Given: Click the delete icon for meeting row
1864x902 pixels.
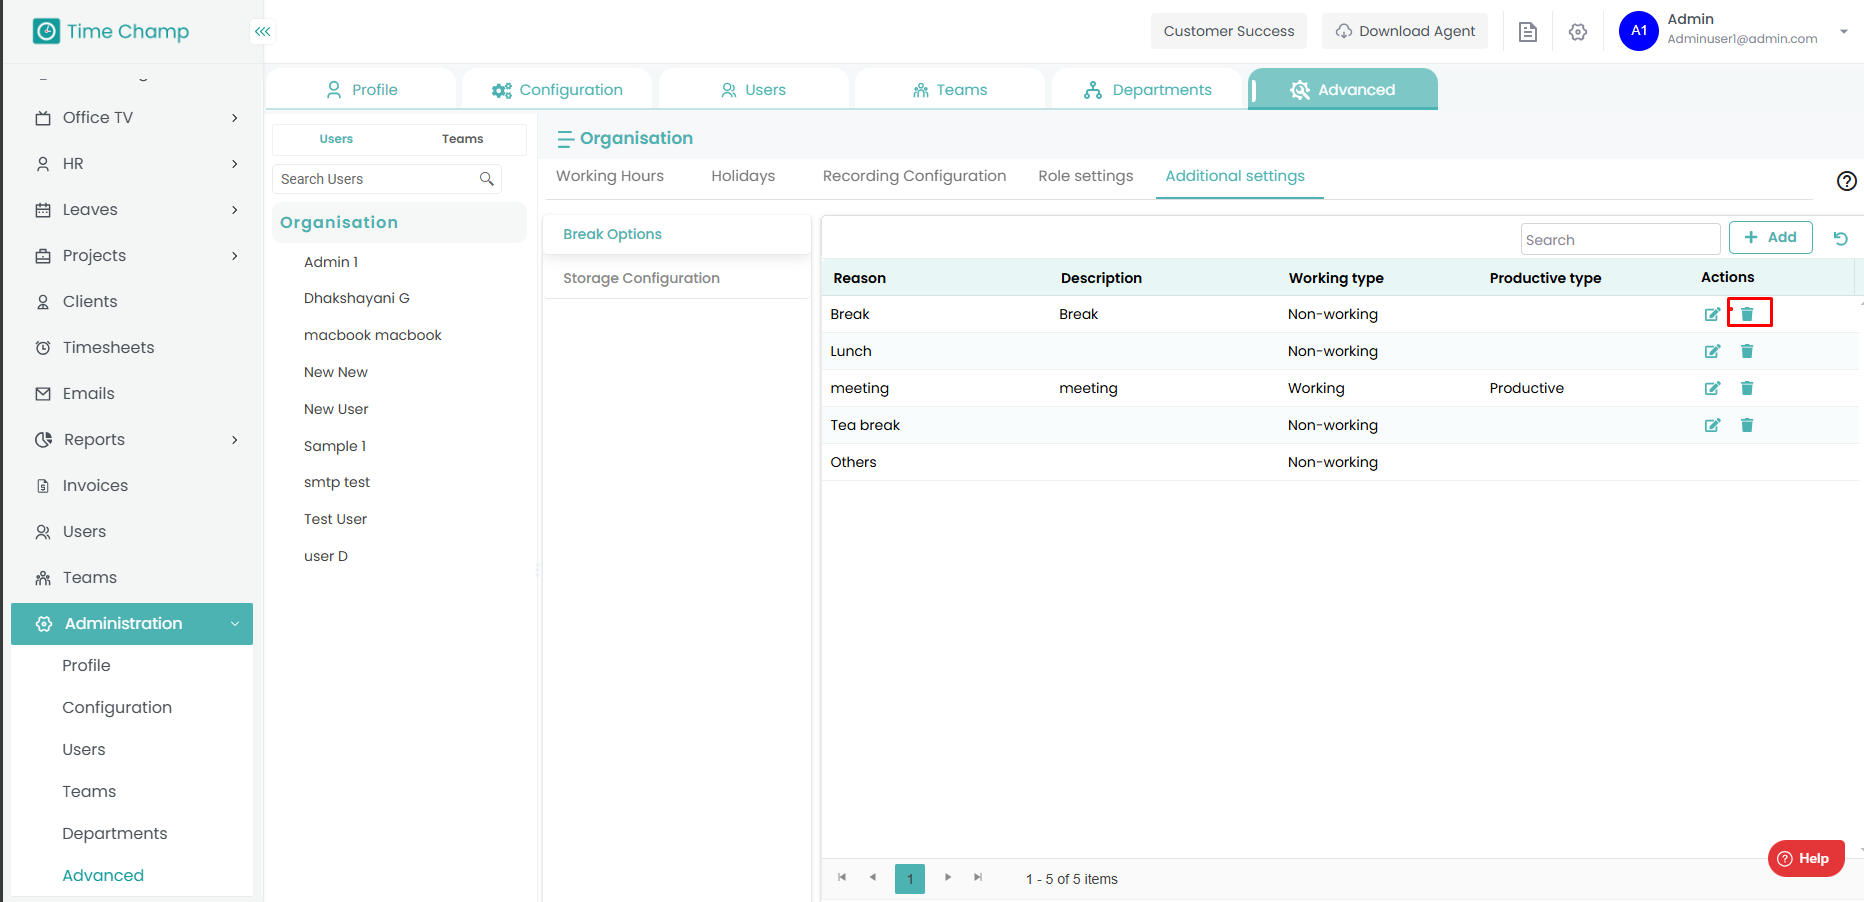Looking at the screenshot, I should tap(1747, 388).
